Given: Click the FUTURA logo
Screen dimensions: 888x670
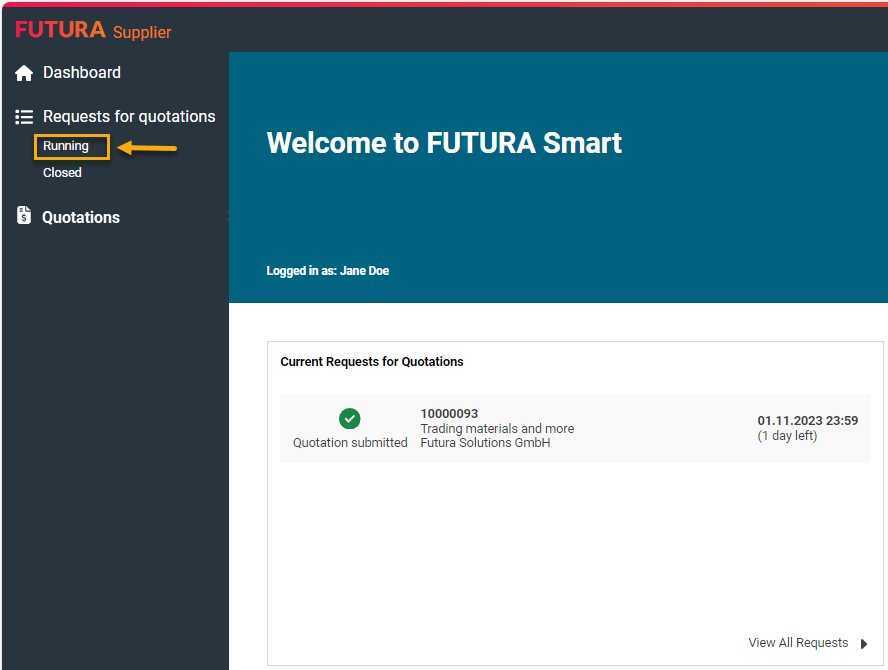Looking at the screenshot, I should (60, 30).
